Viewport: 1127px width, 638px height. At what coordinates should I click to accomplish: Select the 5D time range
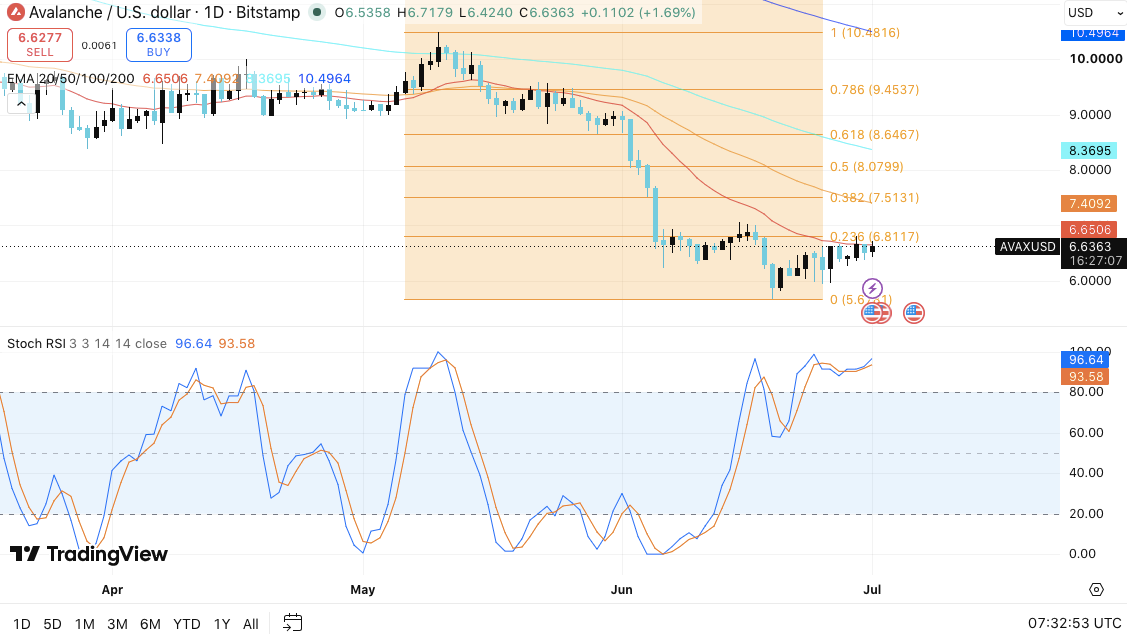point(52,624)
